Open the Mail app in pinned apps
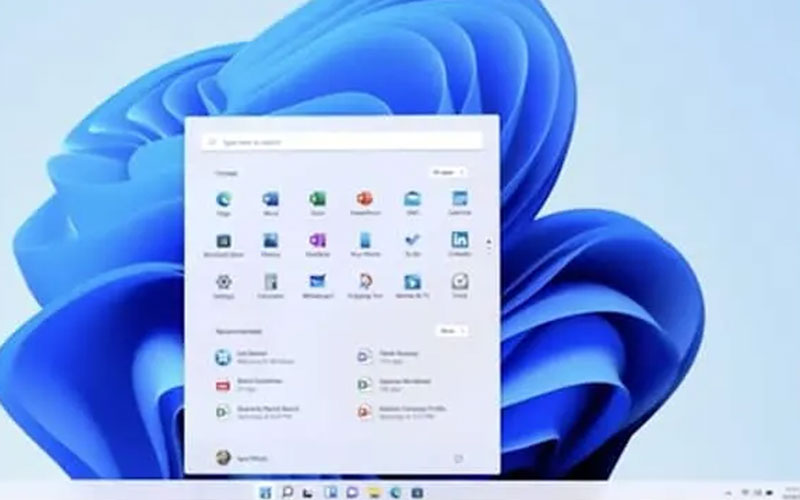Viewport: 800px width, 500px height. click(x=412, y=203)
